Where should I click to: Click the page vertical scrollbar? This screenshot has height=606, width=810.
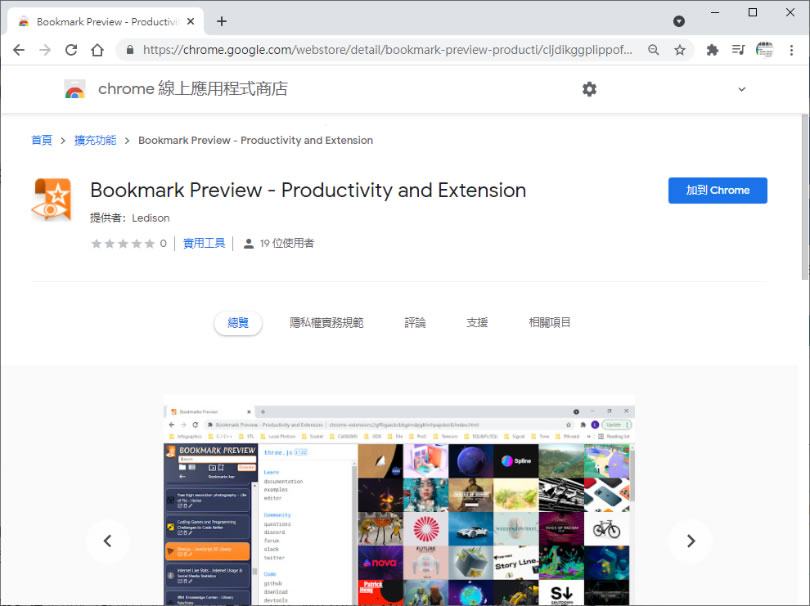pos(805,197)
